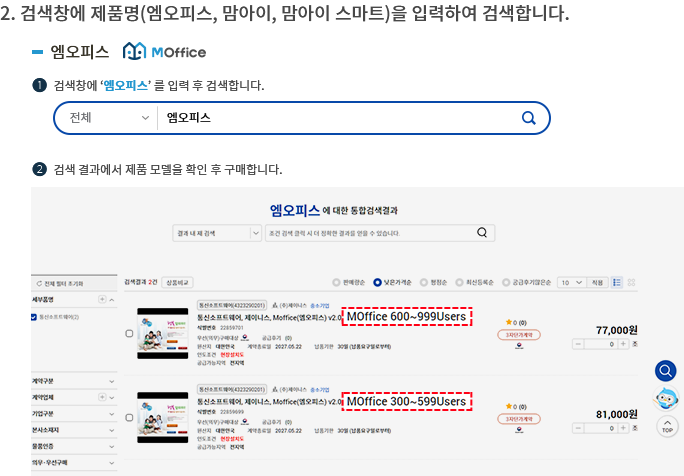
Task: Click the 81,000원 price text
Action: coord(616,414)
